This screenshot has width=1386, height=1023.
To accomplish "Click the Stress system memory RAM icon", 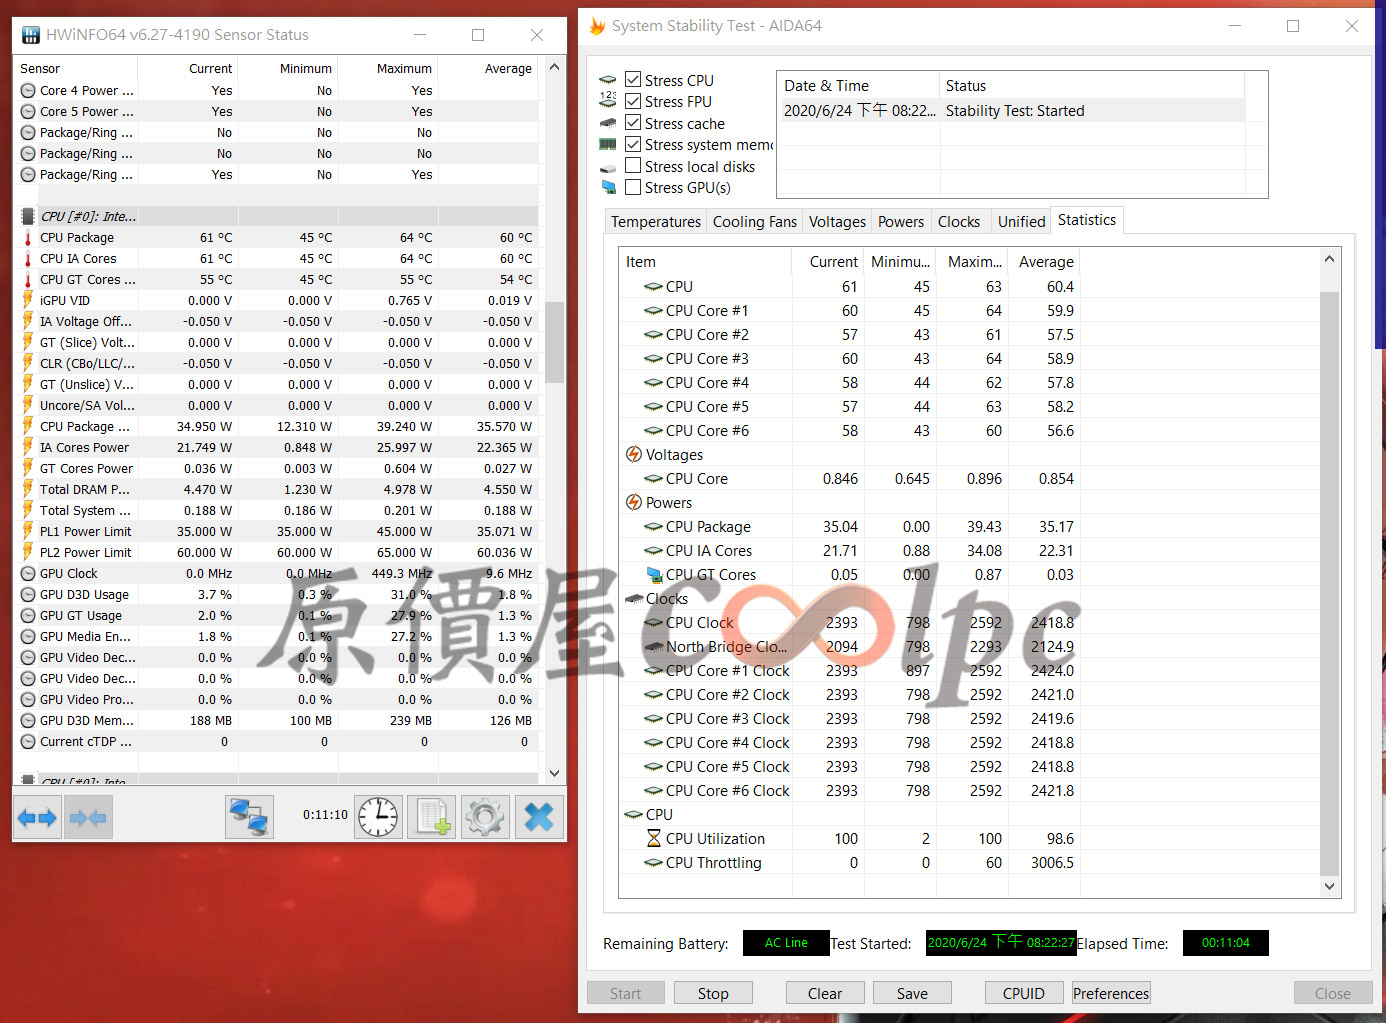I will [608, 145].
